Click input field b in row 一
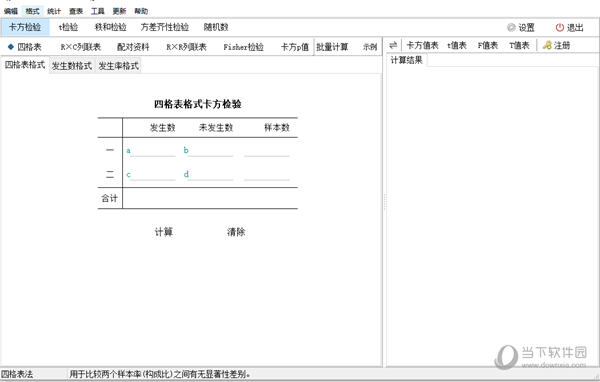The width and height of the screenshot is (600, 382). click(210, 150)
